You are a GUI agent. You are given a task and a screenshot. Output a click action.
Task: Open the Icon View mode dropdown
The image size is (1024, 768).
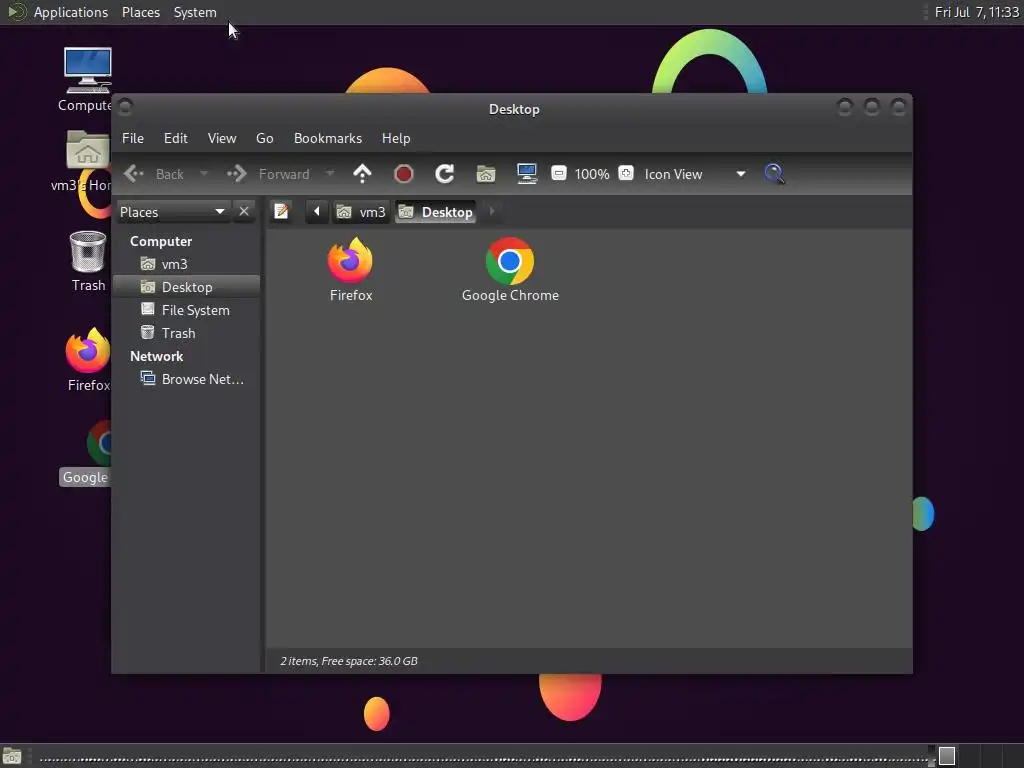(696, 174)
